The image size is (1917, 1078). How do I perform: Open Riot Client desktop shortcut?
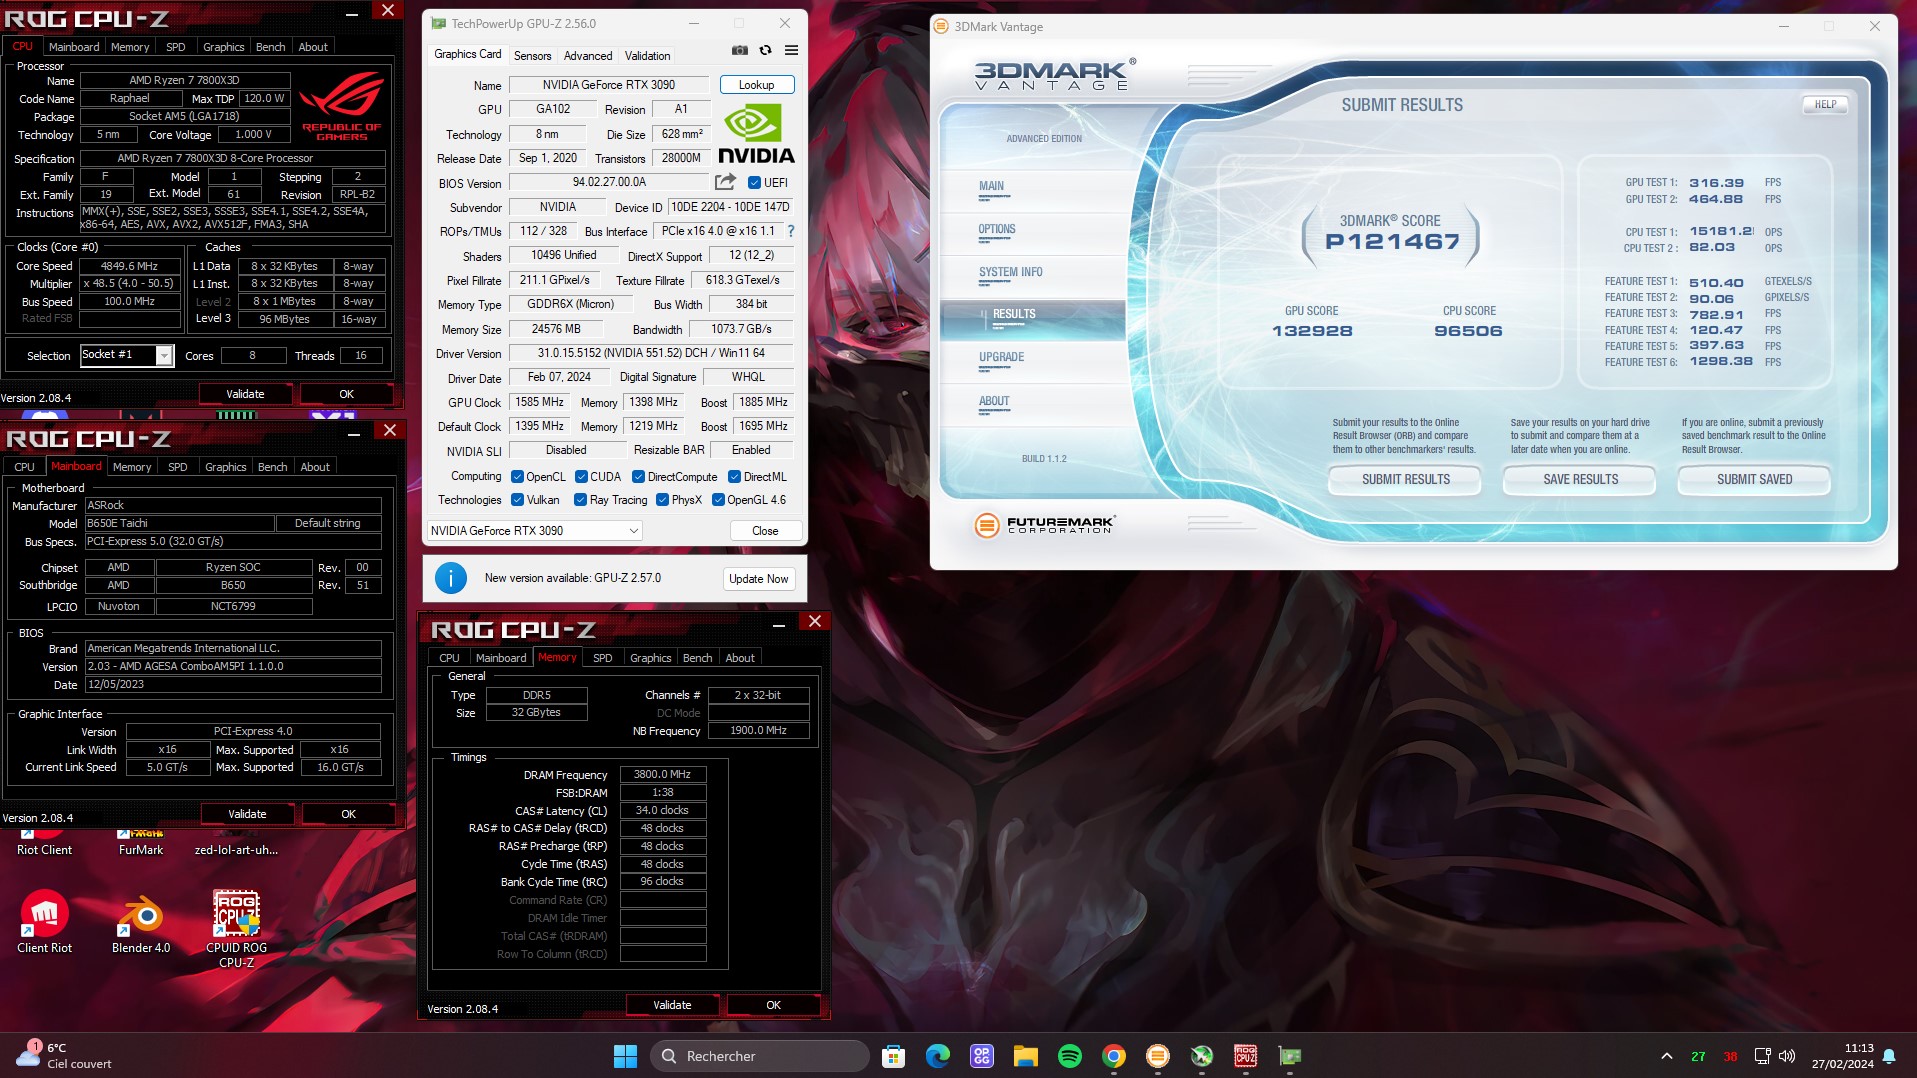(x=44, y=843)
